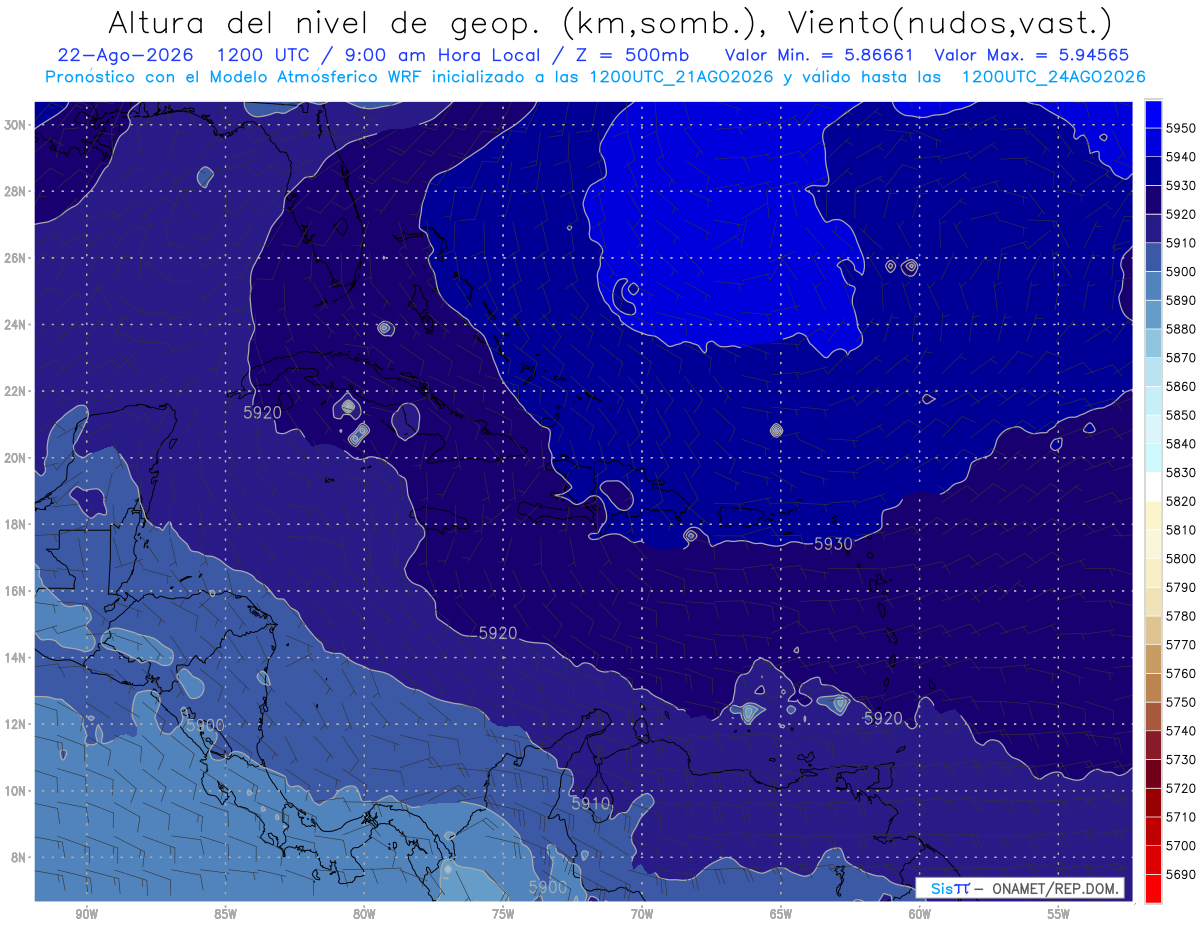Click the 5940 legend value
Viewport: 1200px width, 927px height.
[1181, 157]
